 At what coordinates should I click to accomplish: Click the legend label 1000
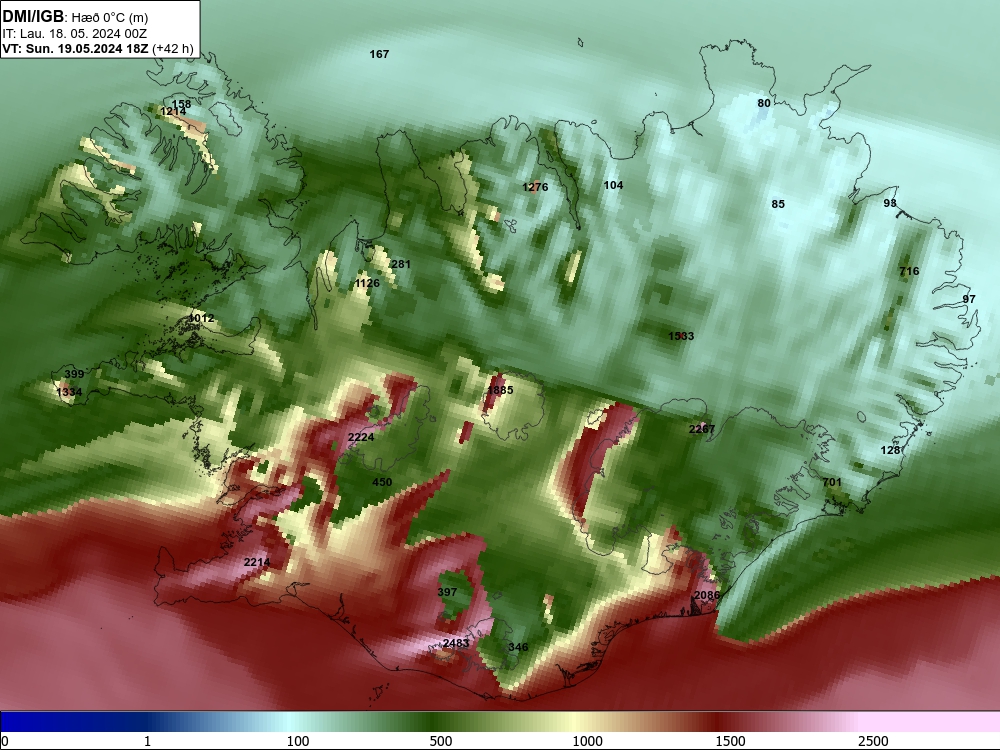587,741
